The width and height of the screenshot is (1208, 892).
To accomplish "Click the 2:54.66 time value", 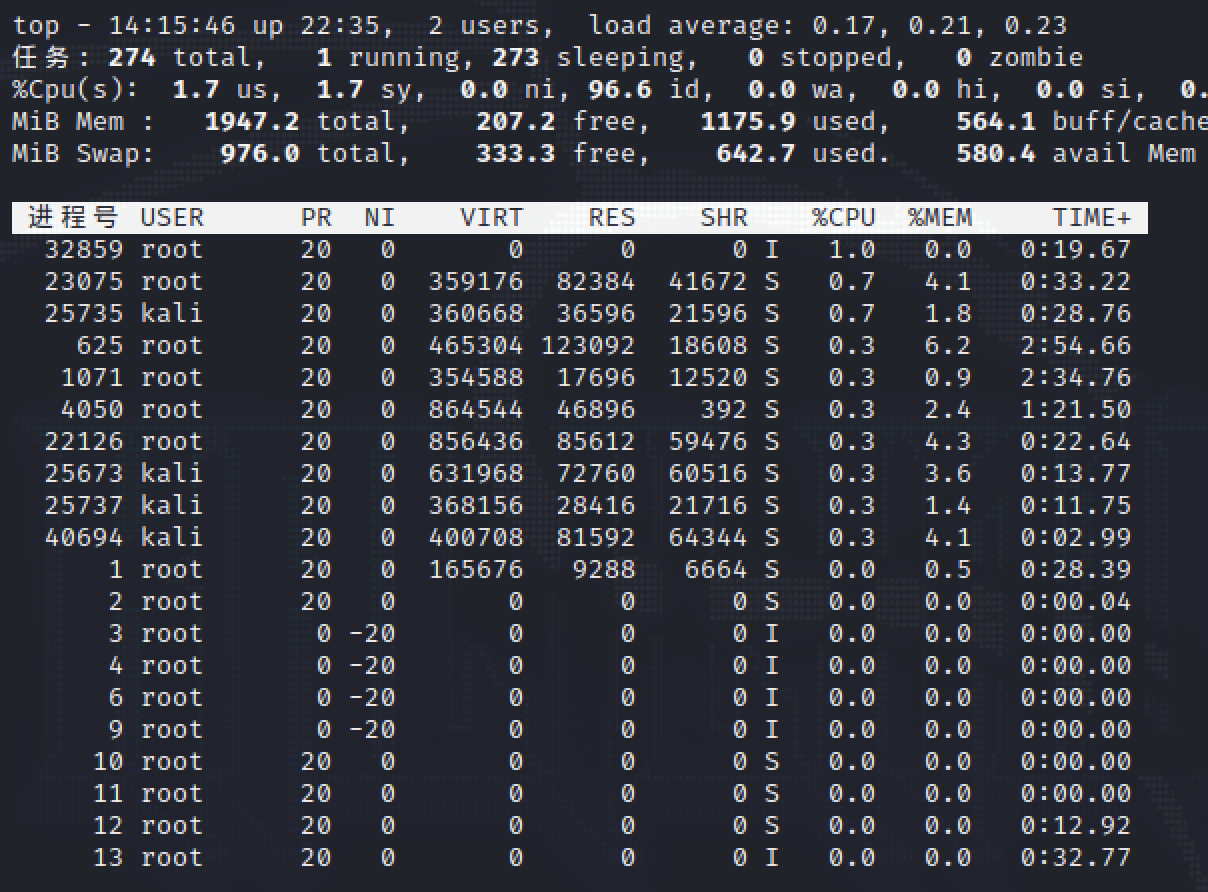I will pos(1075,346).
